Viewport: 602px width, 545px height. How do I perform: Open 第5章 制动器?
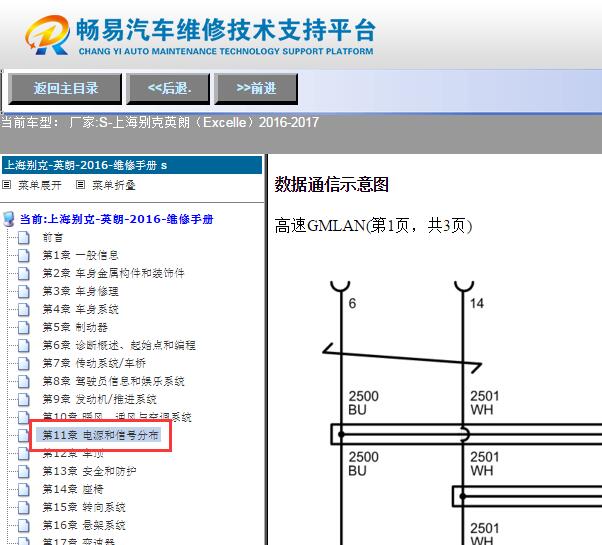click(x=75, y=327)
